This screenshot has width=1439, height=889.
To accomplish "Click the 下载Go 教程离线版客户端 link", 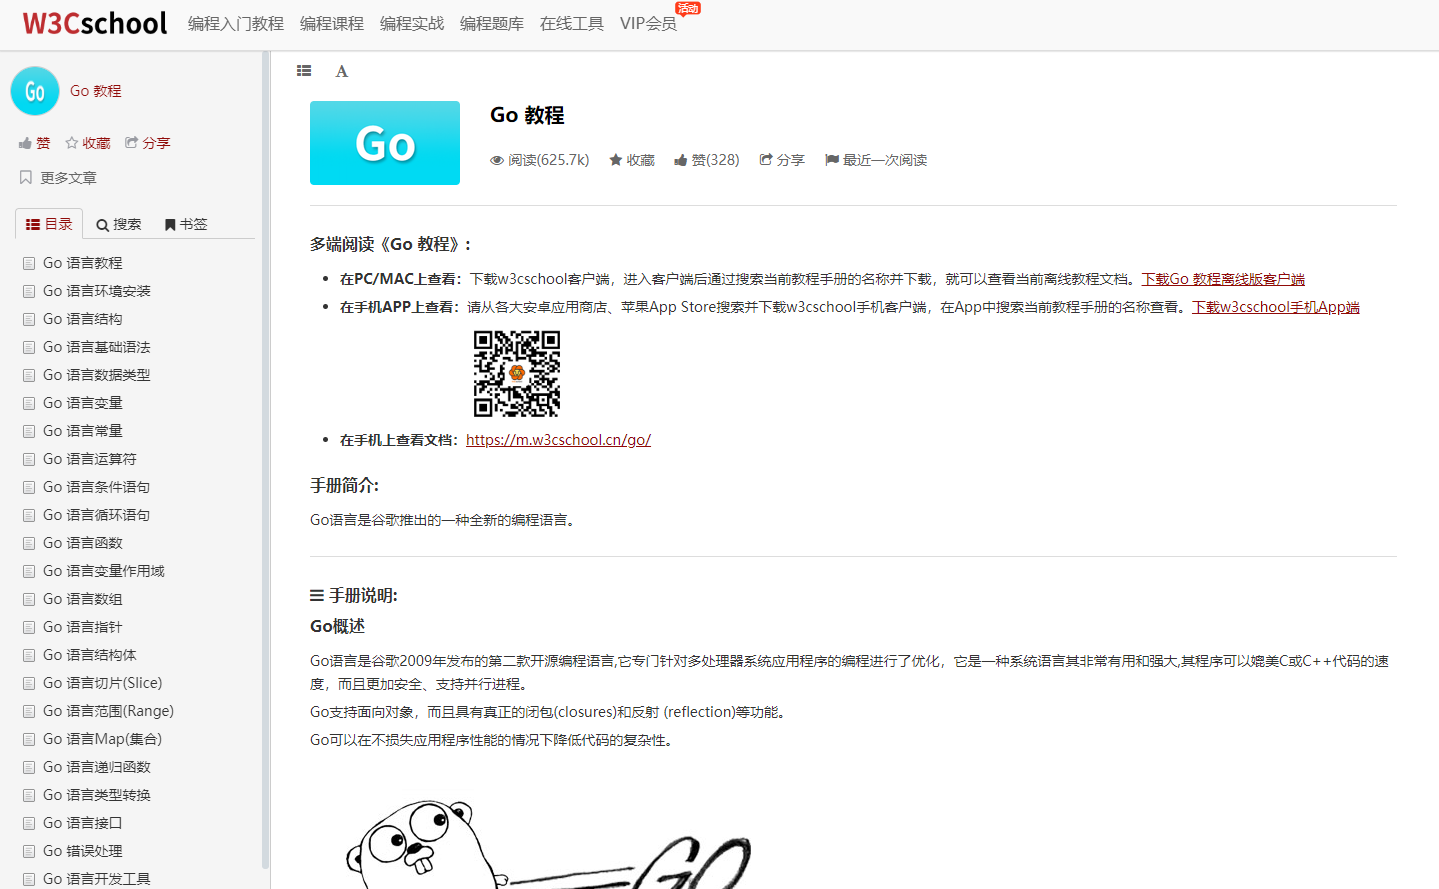I will pyautogui.click(x=1223, y=279).
